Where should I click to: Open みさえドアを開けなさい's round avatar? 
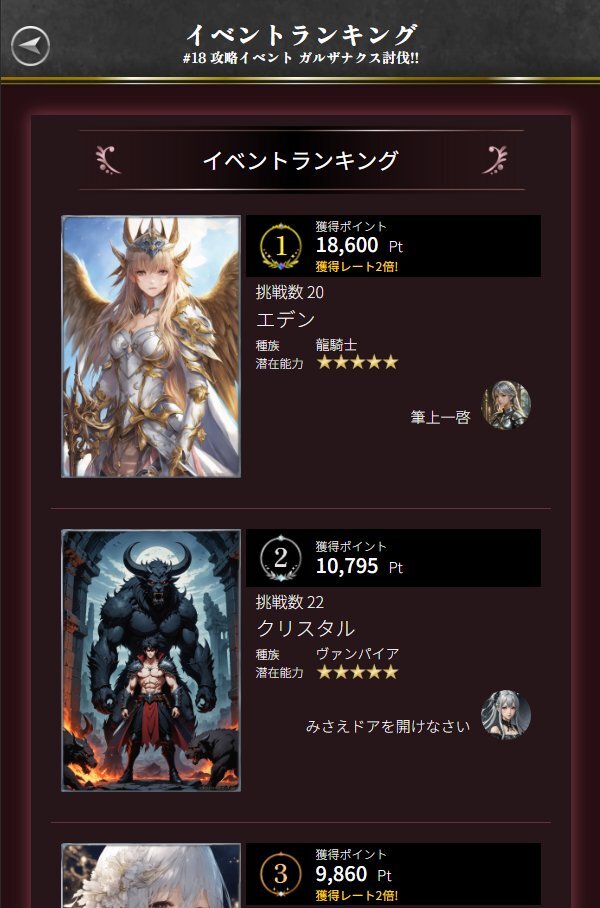[x=506, y=715]
